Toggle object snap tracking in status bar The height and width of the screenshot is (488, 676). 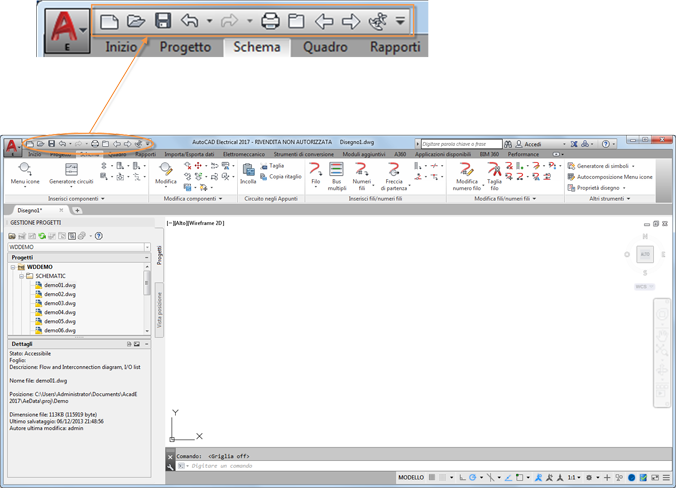(508, 477)
